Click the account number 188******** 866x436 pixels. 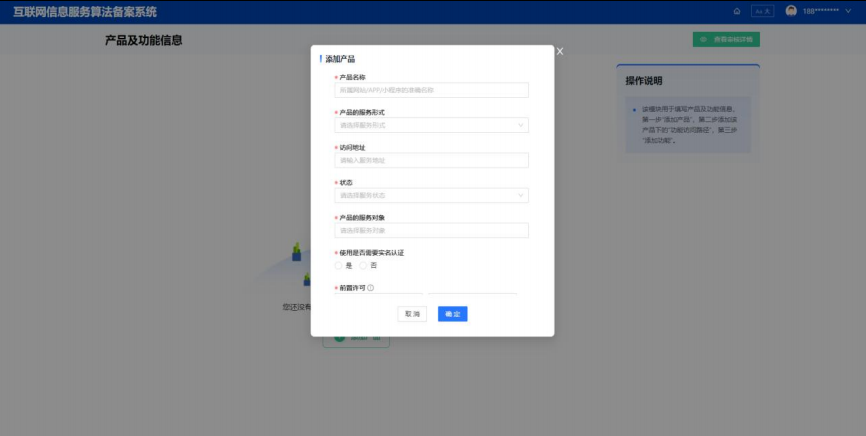(821, 11)
